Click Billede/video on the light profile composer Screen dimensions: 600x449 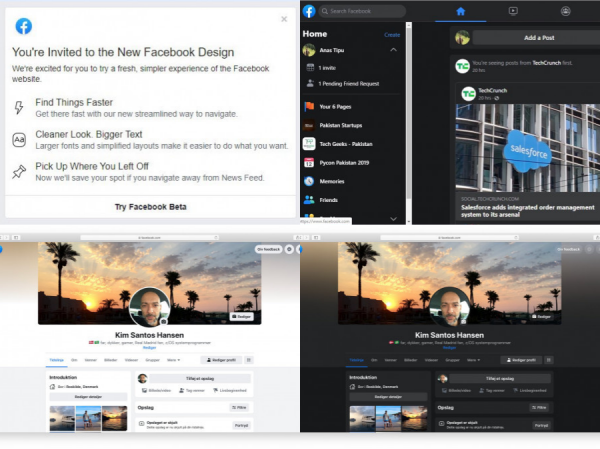pyautogui.click(x=156, y=390)
